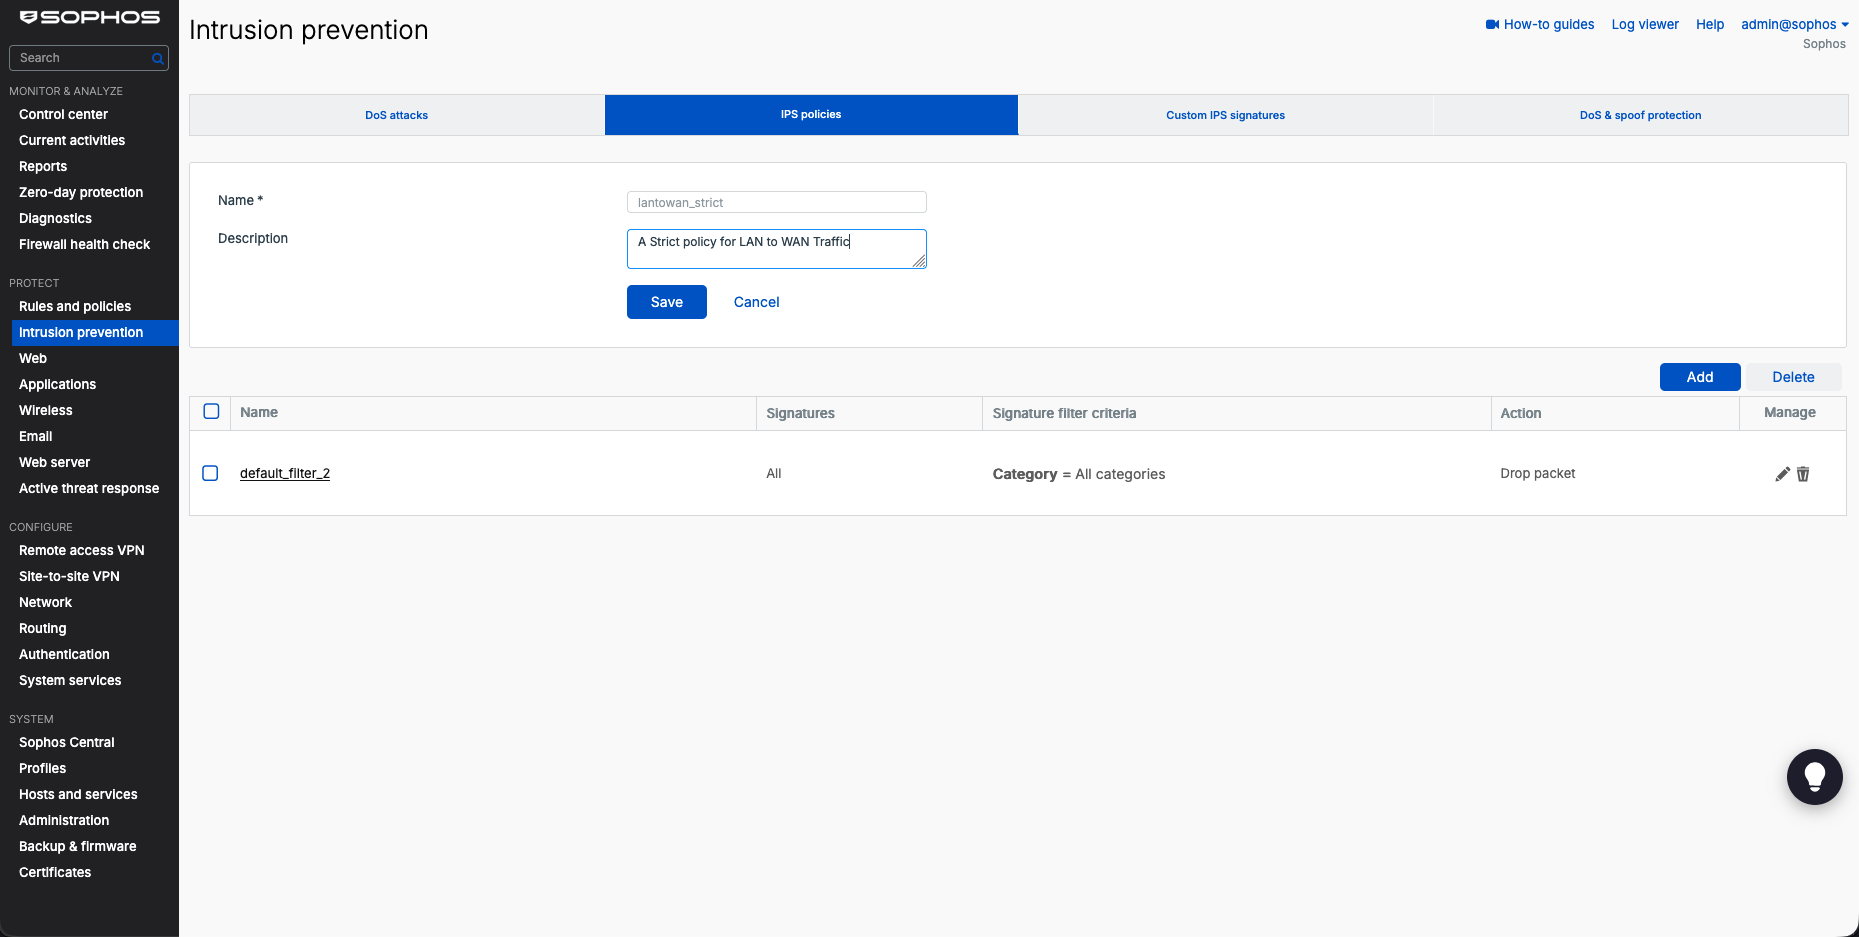Click the pencil edit icon for default_filter_2
Screen dimensions: 1859x937
pyautogui.click(x=1782, y=474)
